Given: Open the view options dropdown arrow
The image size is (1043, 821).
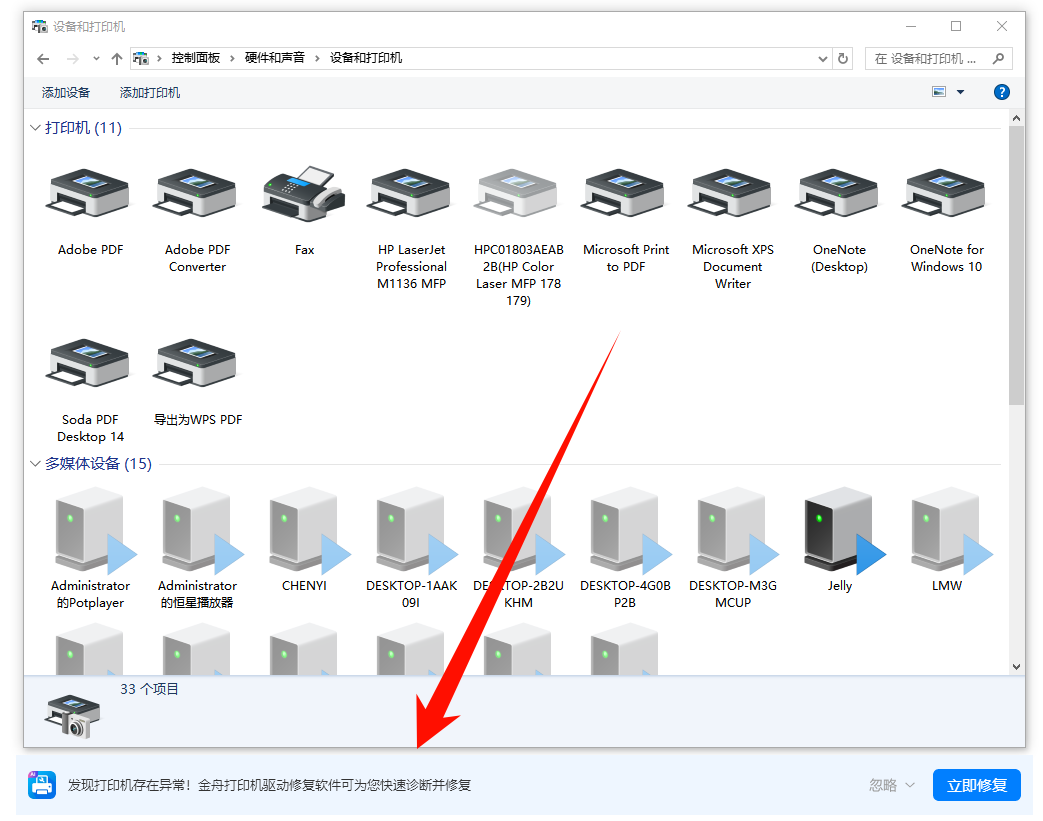Looking at the screenshot, I should point(960,92).
